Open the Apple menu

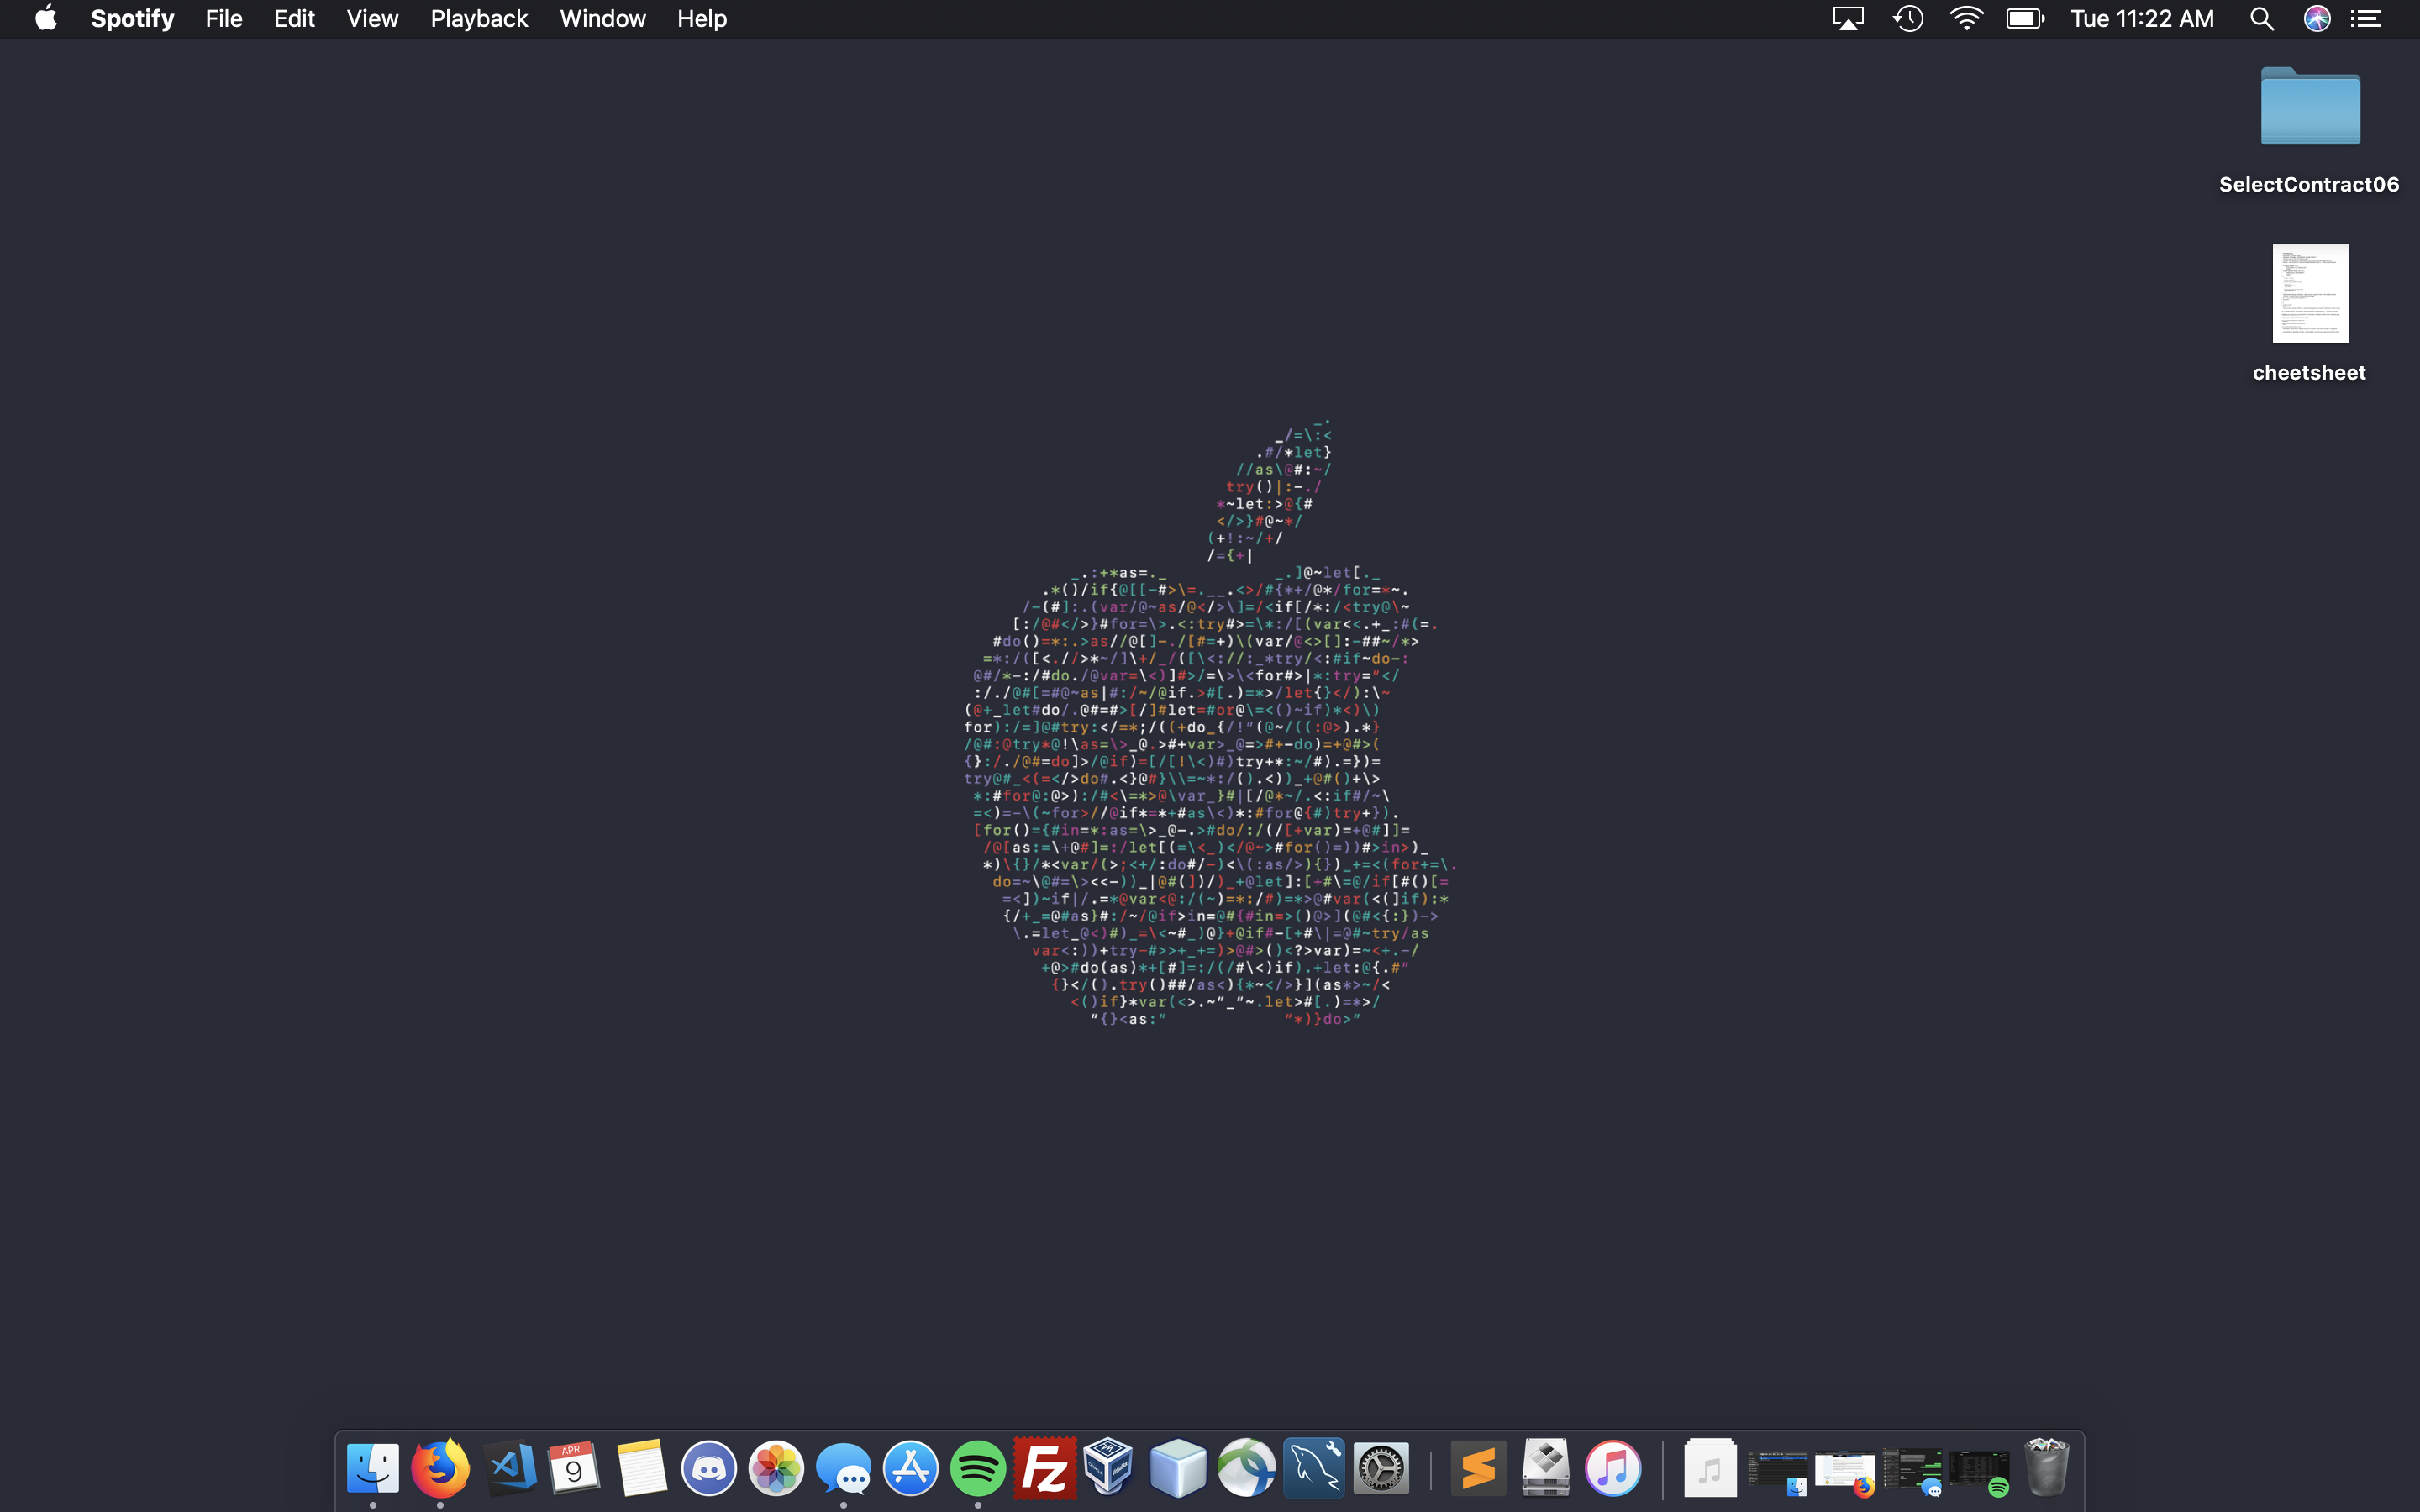(x=46, y=19)
